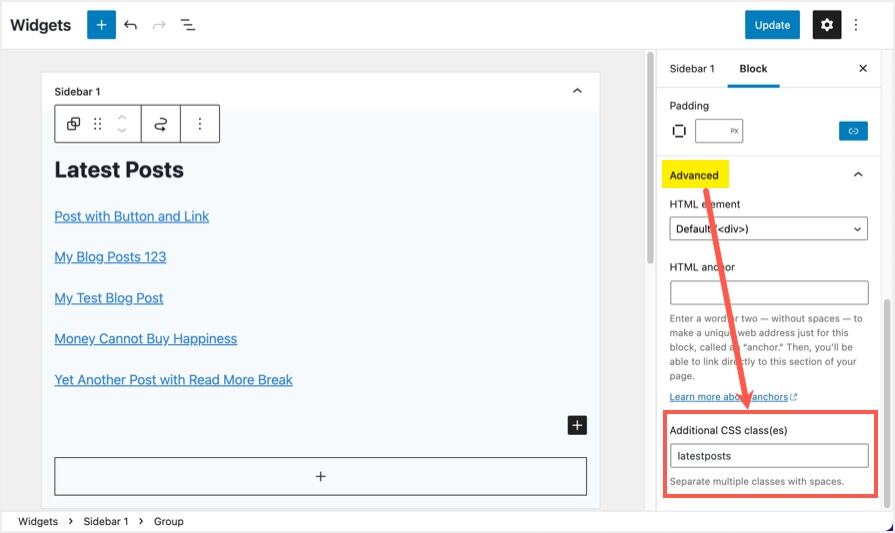Click the Advanced section title
The width and height of the screenshot is (895, 533).
[694, 175]
